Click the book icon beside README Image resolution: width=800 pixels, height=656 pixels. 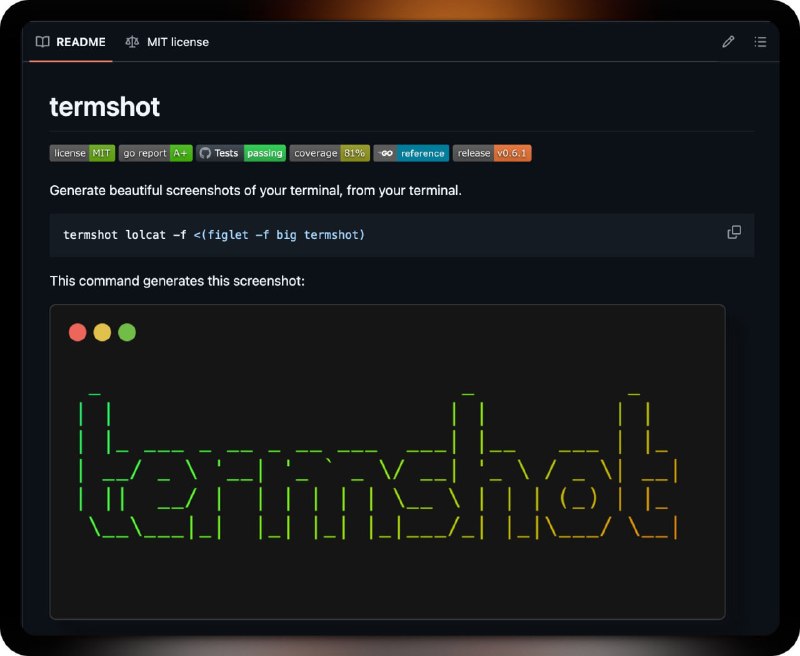42,42
